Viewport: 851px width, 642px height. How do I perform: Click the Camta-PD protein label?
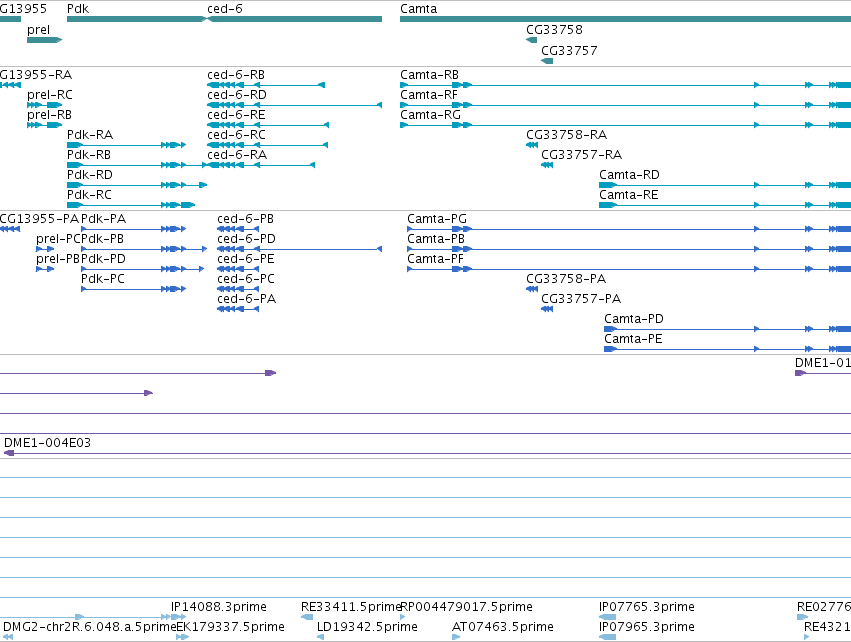tap(634, 319)
